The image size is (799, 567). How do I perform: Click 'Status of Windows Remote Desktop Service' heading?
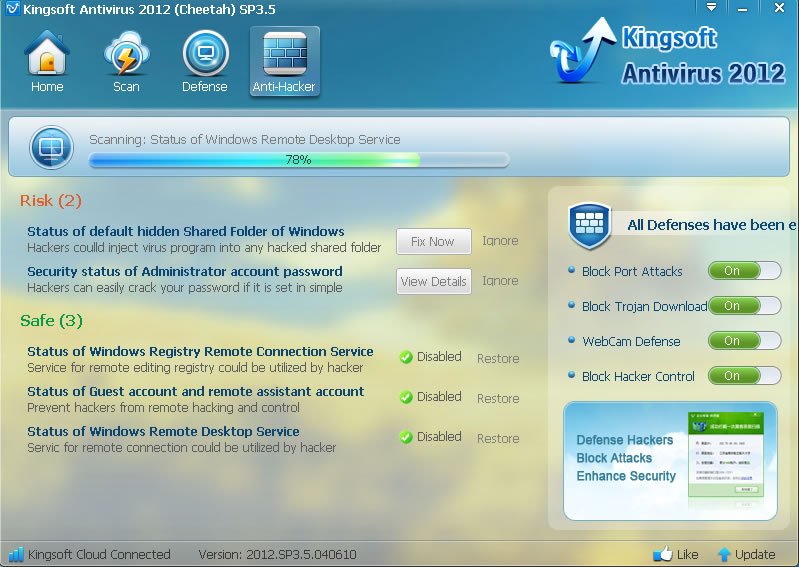[163, 431]
